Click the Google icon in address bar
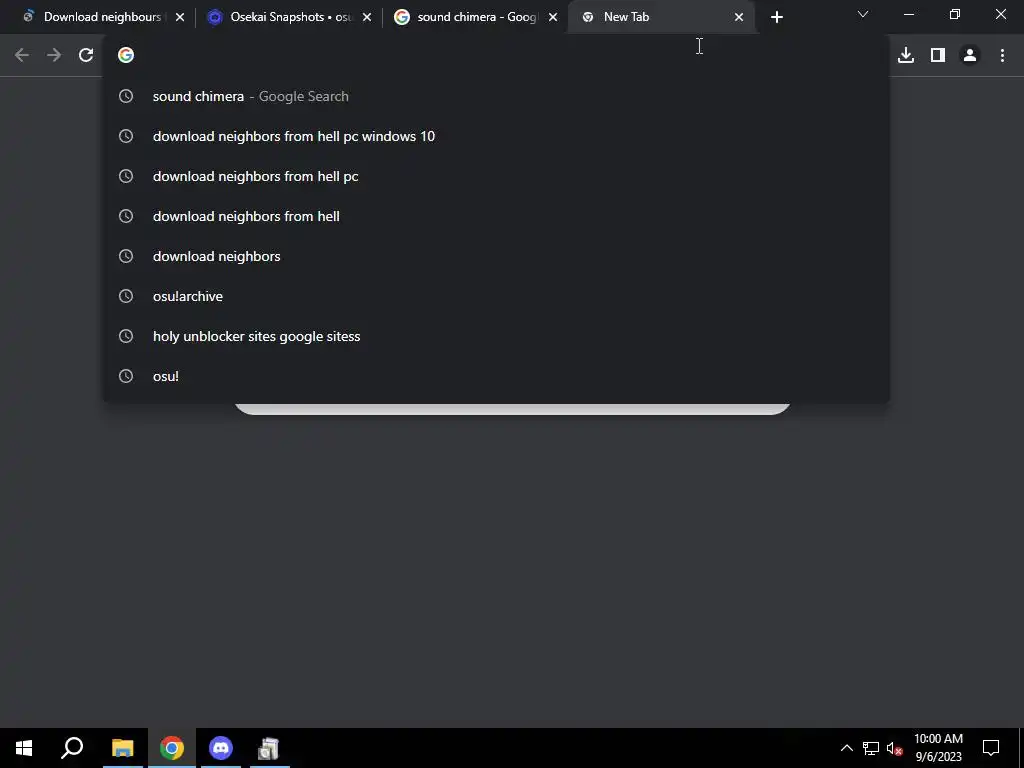 (x=125, y=55)
